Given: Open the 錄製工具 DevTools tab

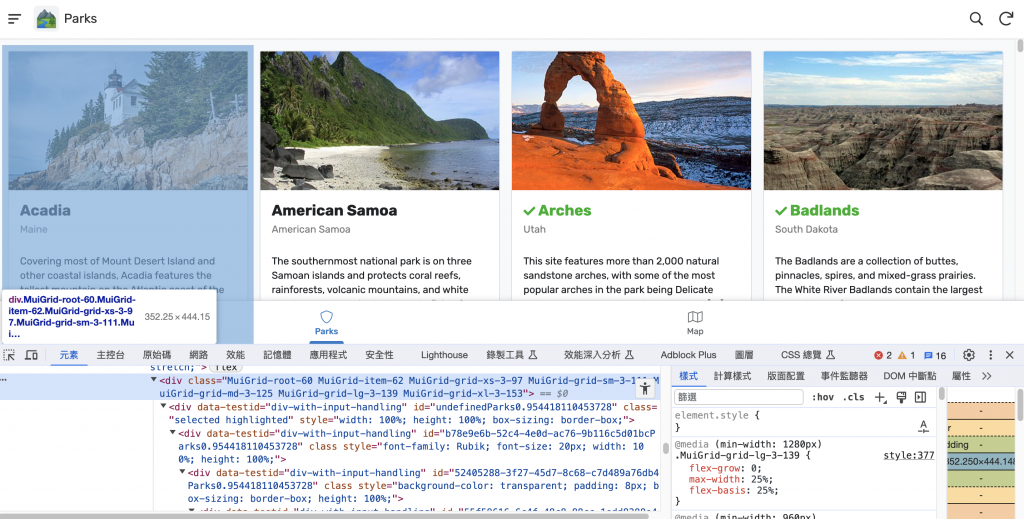Looking at the screenshot, I should [511, 355].
